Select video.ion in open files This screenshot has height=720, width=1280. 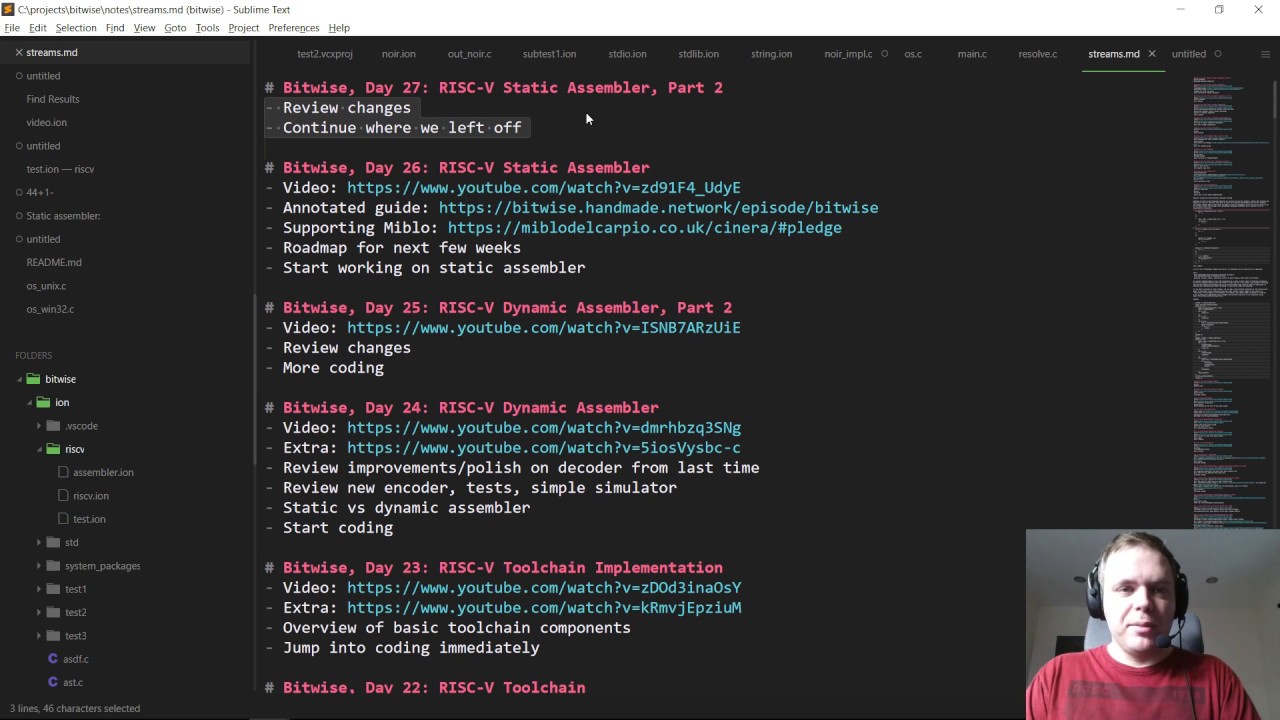47,122
